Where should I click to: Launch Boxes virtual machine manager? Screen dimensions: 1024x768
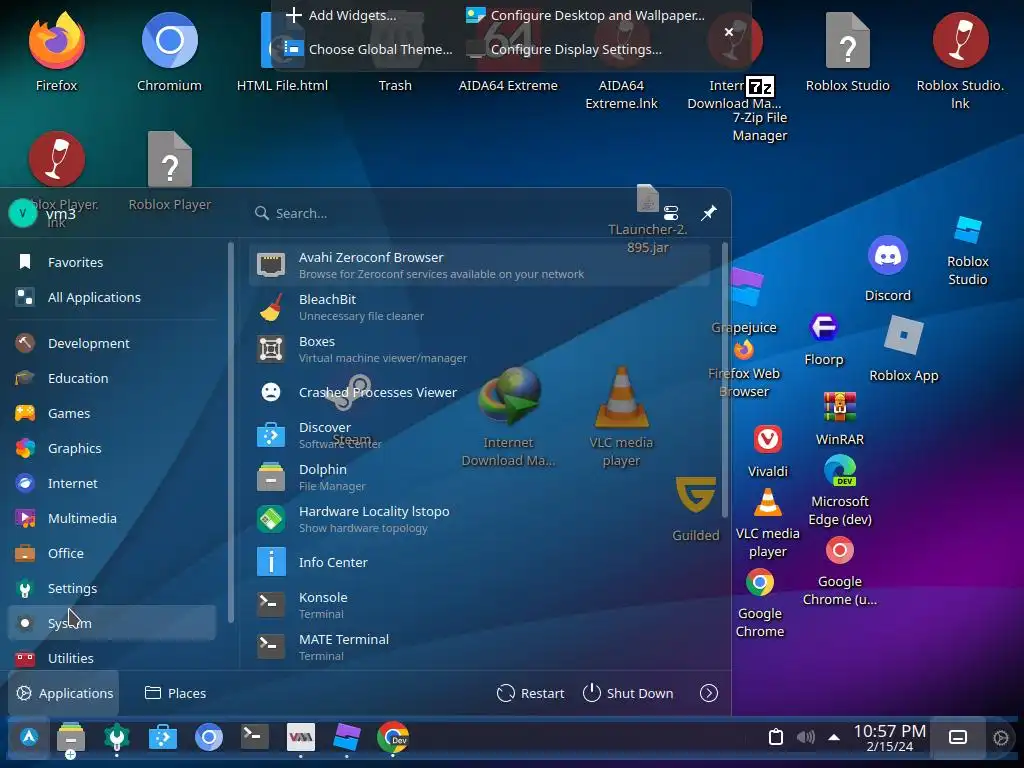tap(479, 349)
